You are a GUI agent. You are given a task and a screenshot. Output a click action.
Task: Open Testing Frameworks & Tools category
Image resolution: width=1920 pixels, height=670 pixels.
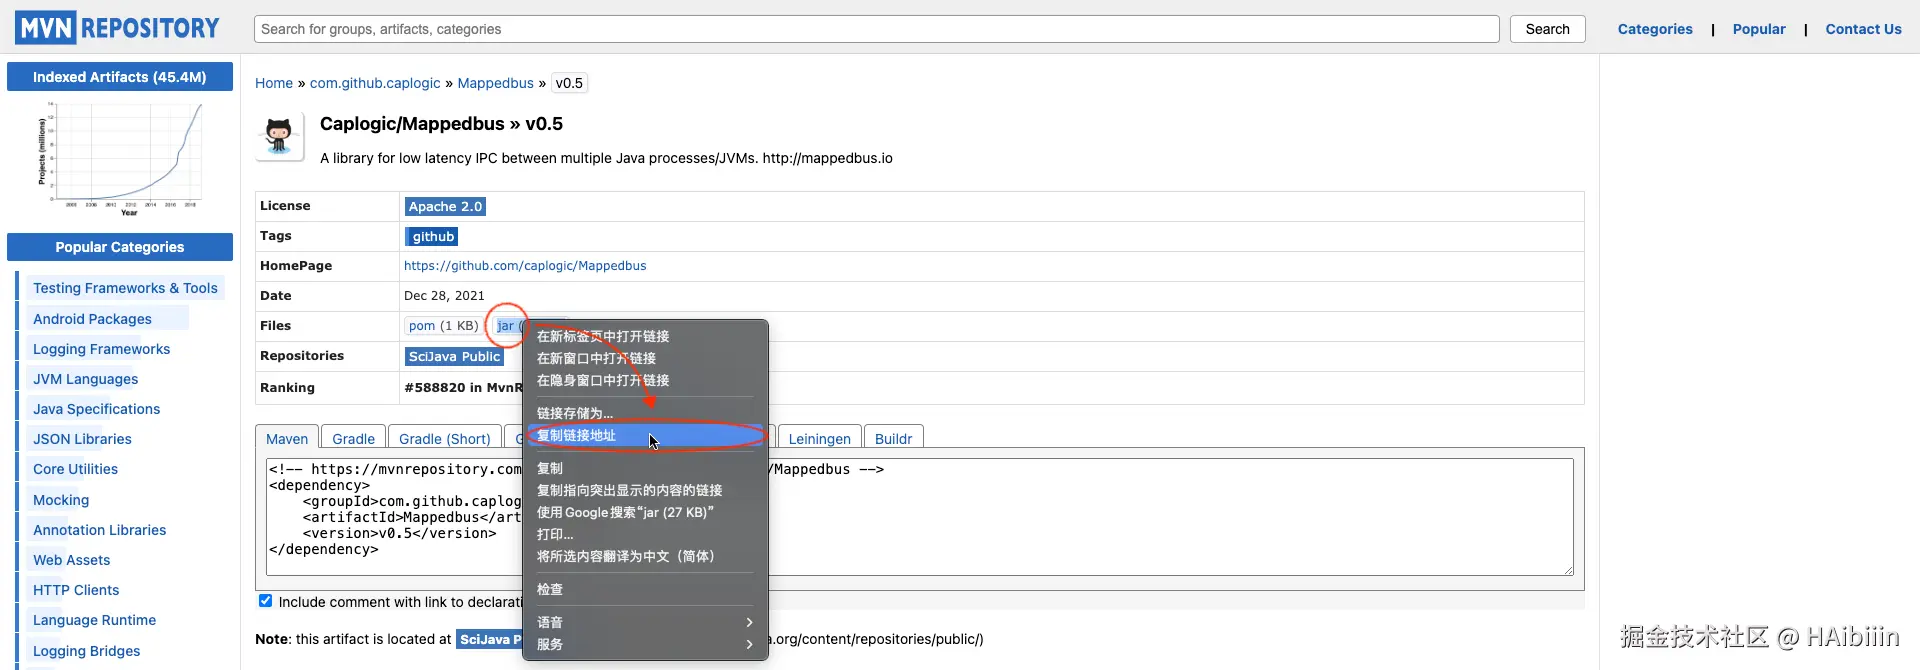point(125,288)
